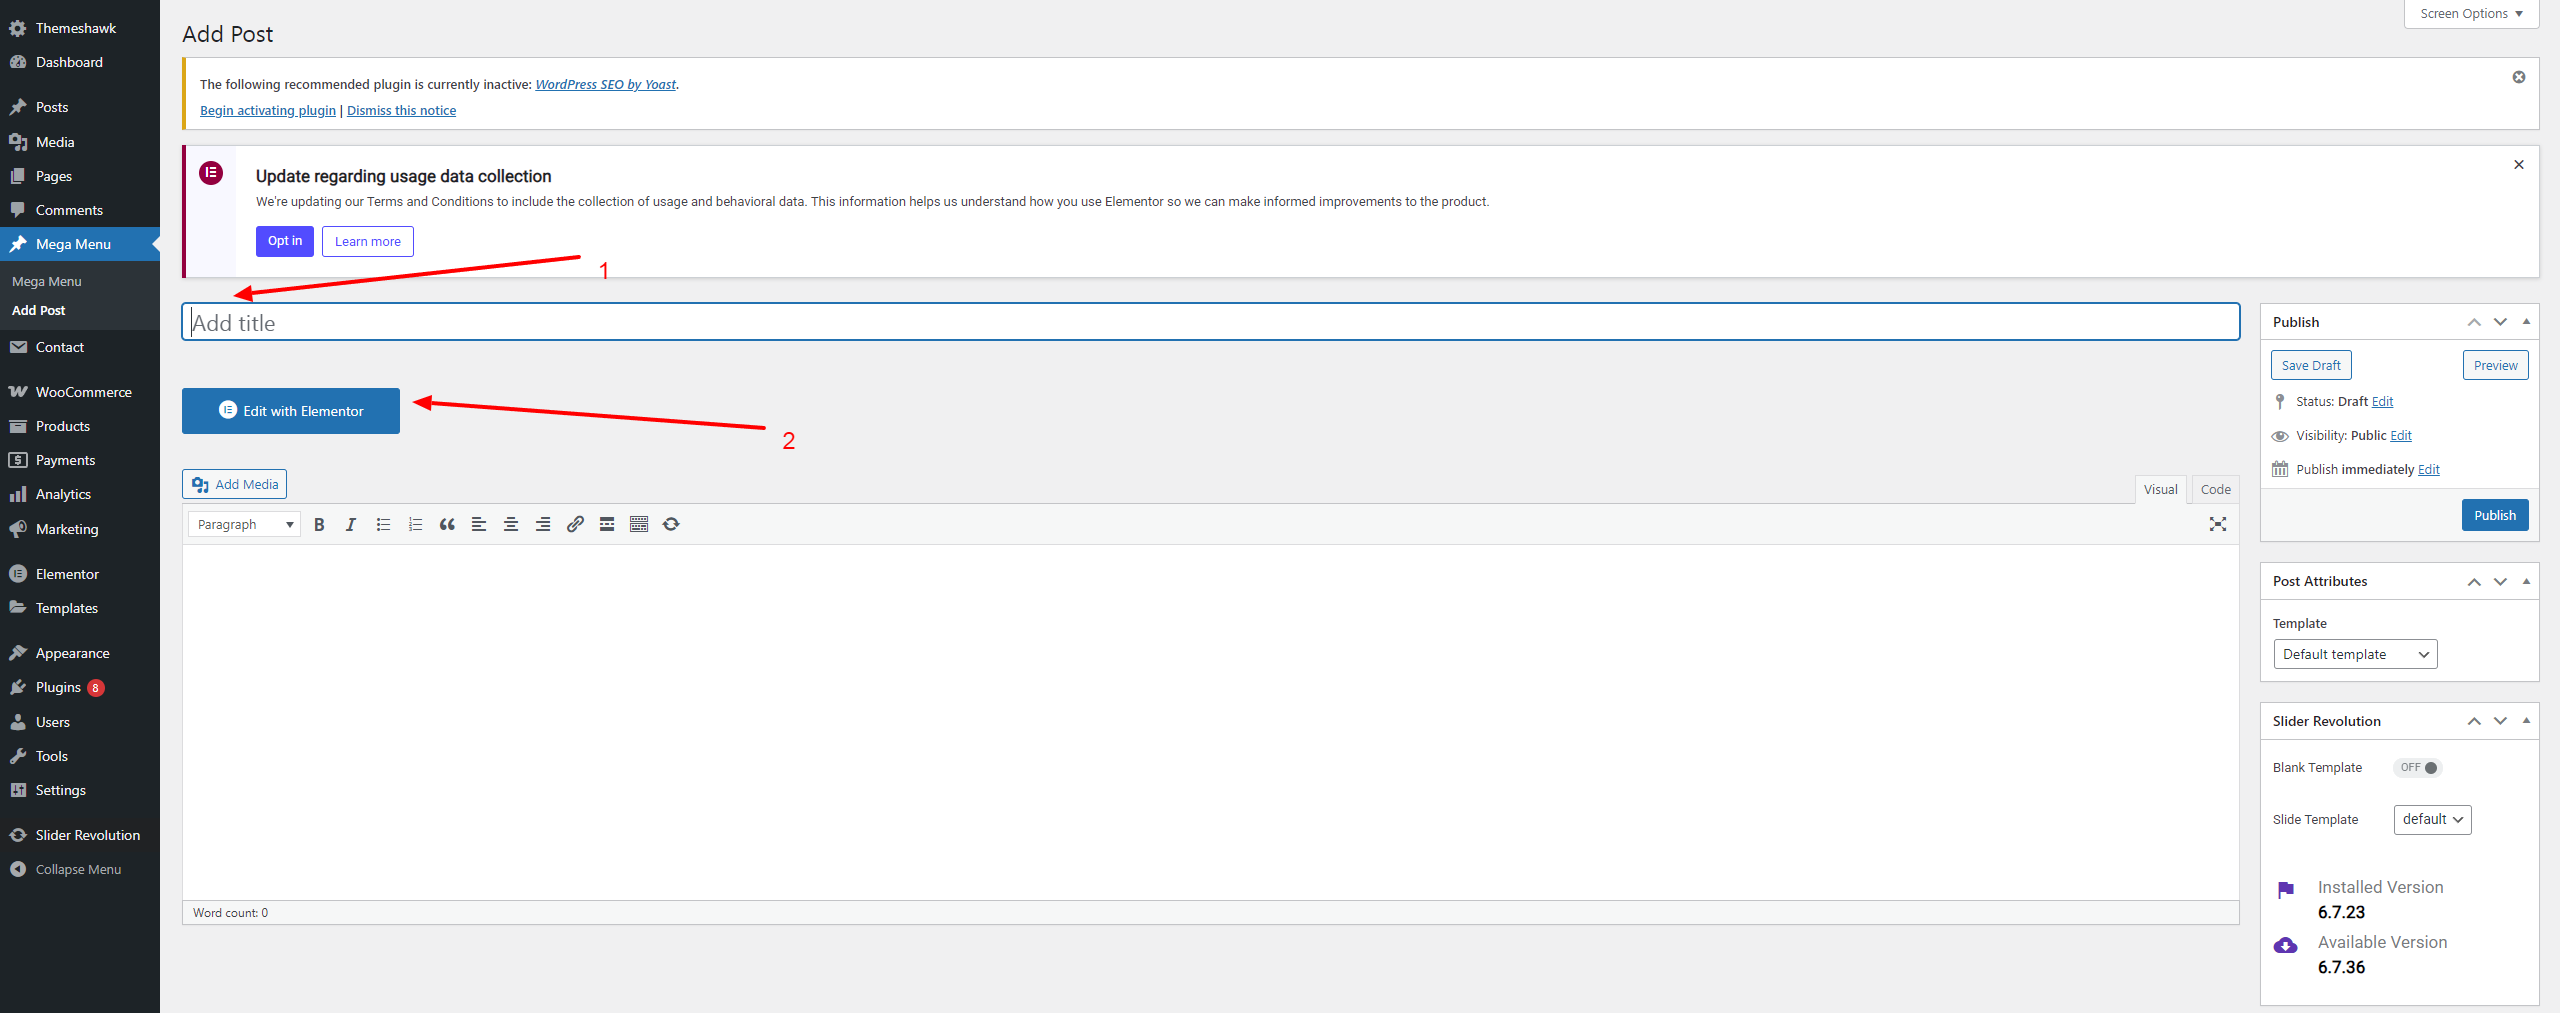This screenshot has width=2560, height=1013.
Task: Collapse the Slider Revolution panel
Action: pos(2526,721)
